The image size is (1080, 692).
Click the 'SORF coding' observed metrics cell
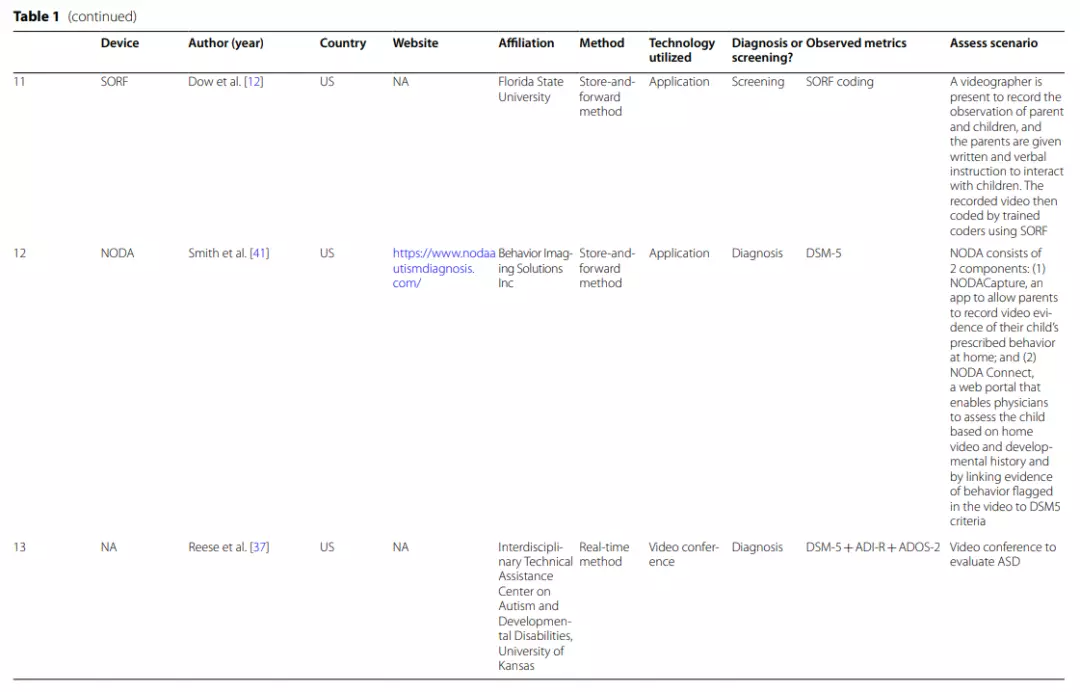tap(840, 81)
